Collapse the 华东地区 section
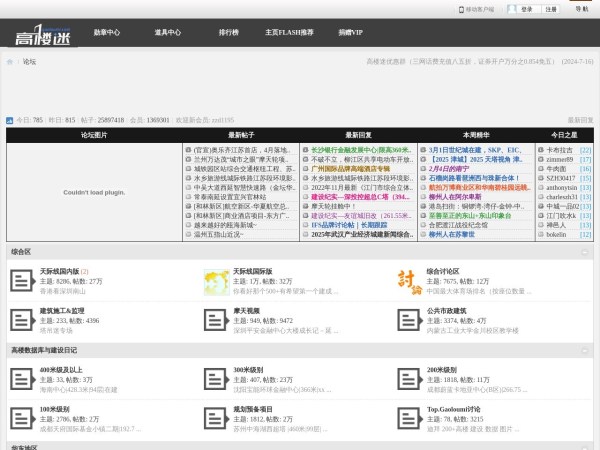Image resolution: width=600 pixels, height=450 pixels. 587,447
